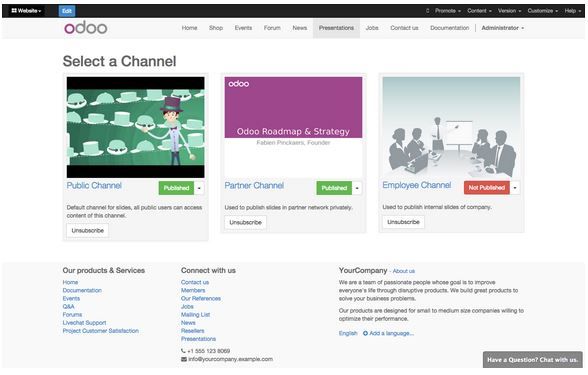This screenshot has width=588, height=375.
Task: Open the Mailing List footer link
Action: [x=195, y=315]
